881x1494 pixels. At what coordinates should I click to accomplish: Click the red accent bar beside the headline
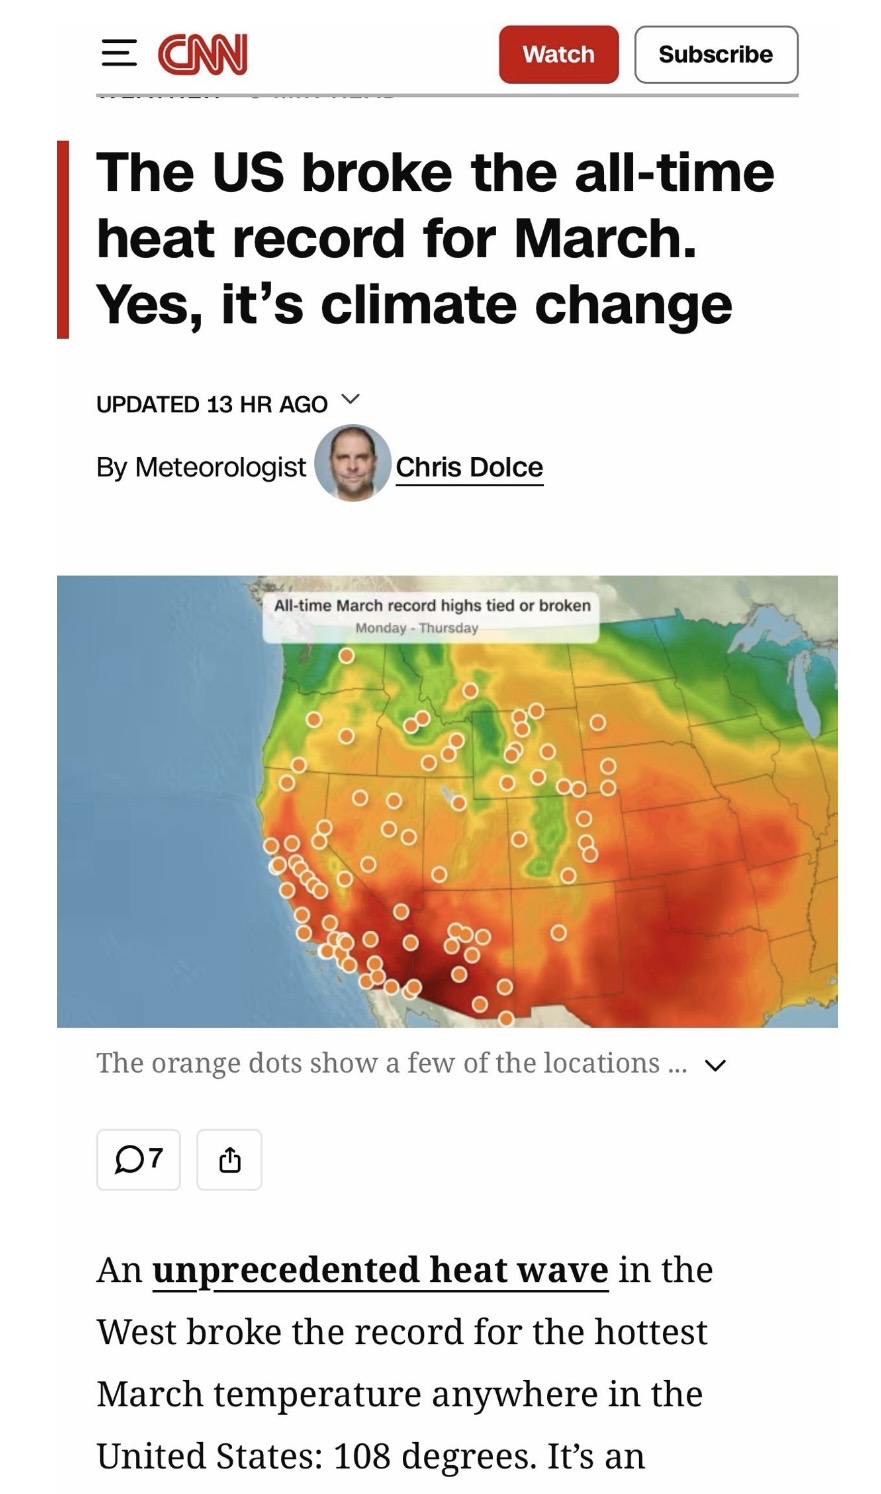63,239
